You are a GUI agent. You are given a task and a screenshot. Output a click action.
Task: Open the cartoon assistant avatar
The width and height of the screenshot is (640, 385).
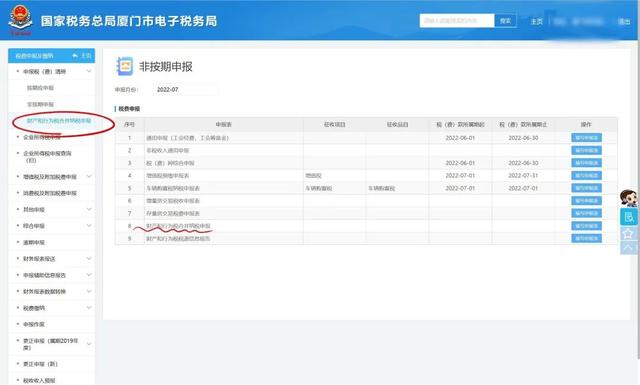[629, 198]
